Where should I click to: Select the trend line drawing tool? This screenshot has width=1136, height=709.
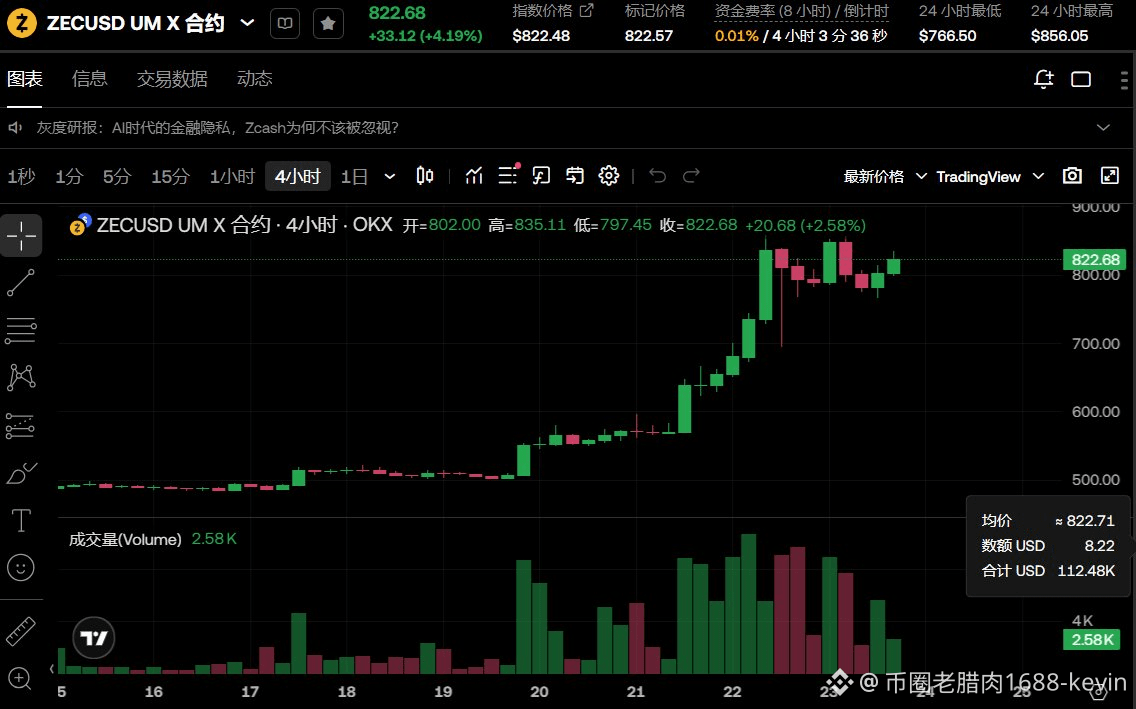pos(21,282)
